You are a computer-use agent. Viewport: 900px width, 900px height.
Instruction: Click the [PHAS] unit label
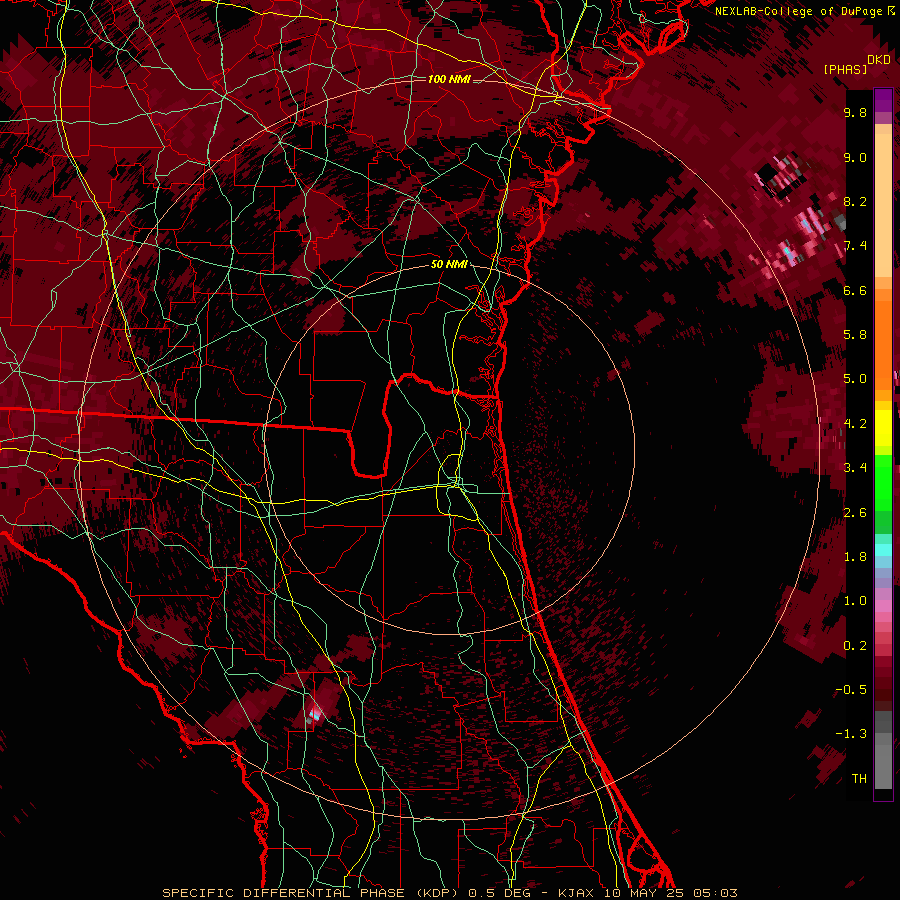click(845, 69)
